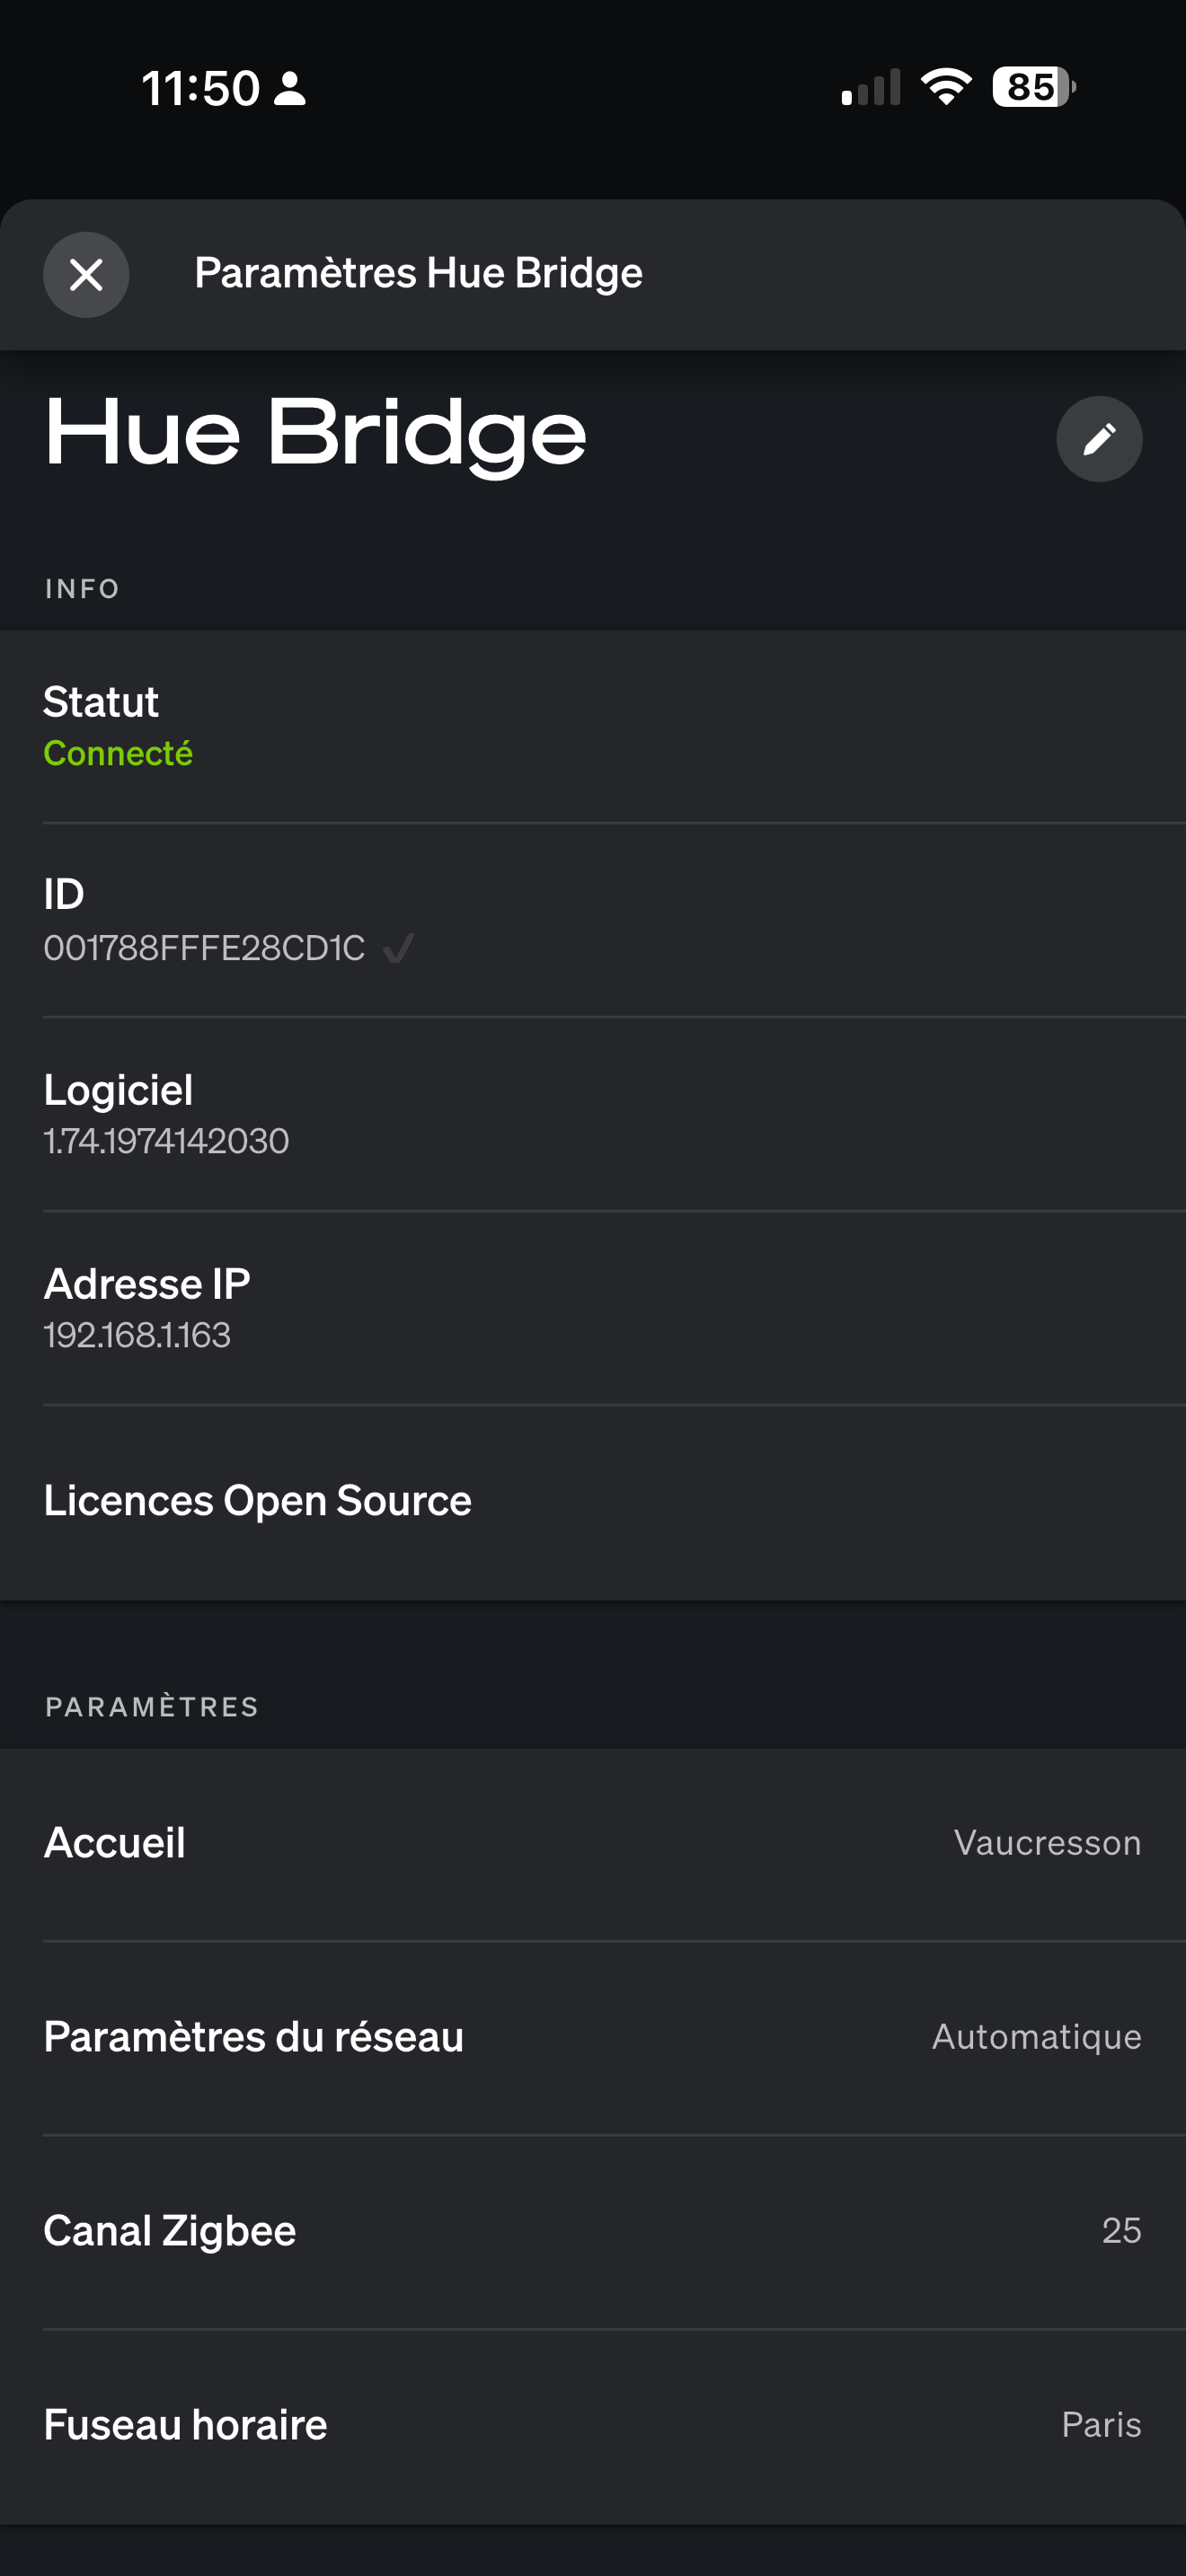The width and height of the screenshot is (1186, 2576).
Task: Select the Vaucresson home value
Action: pos(1047,1842)
